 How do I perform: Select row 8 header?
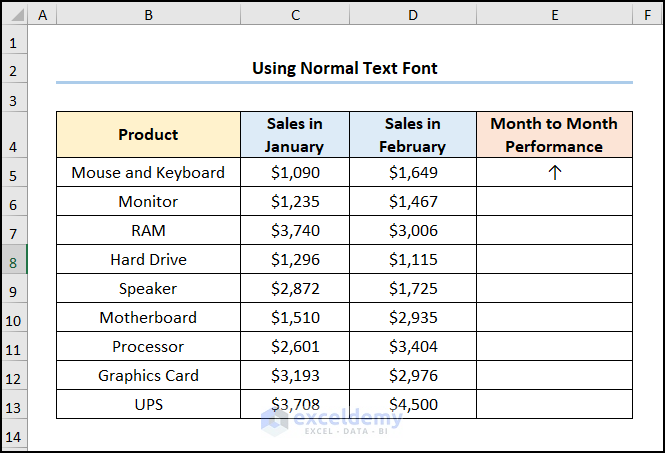[x=14, y=260]
